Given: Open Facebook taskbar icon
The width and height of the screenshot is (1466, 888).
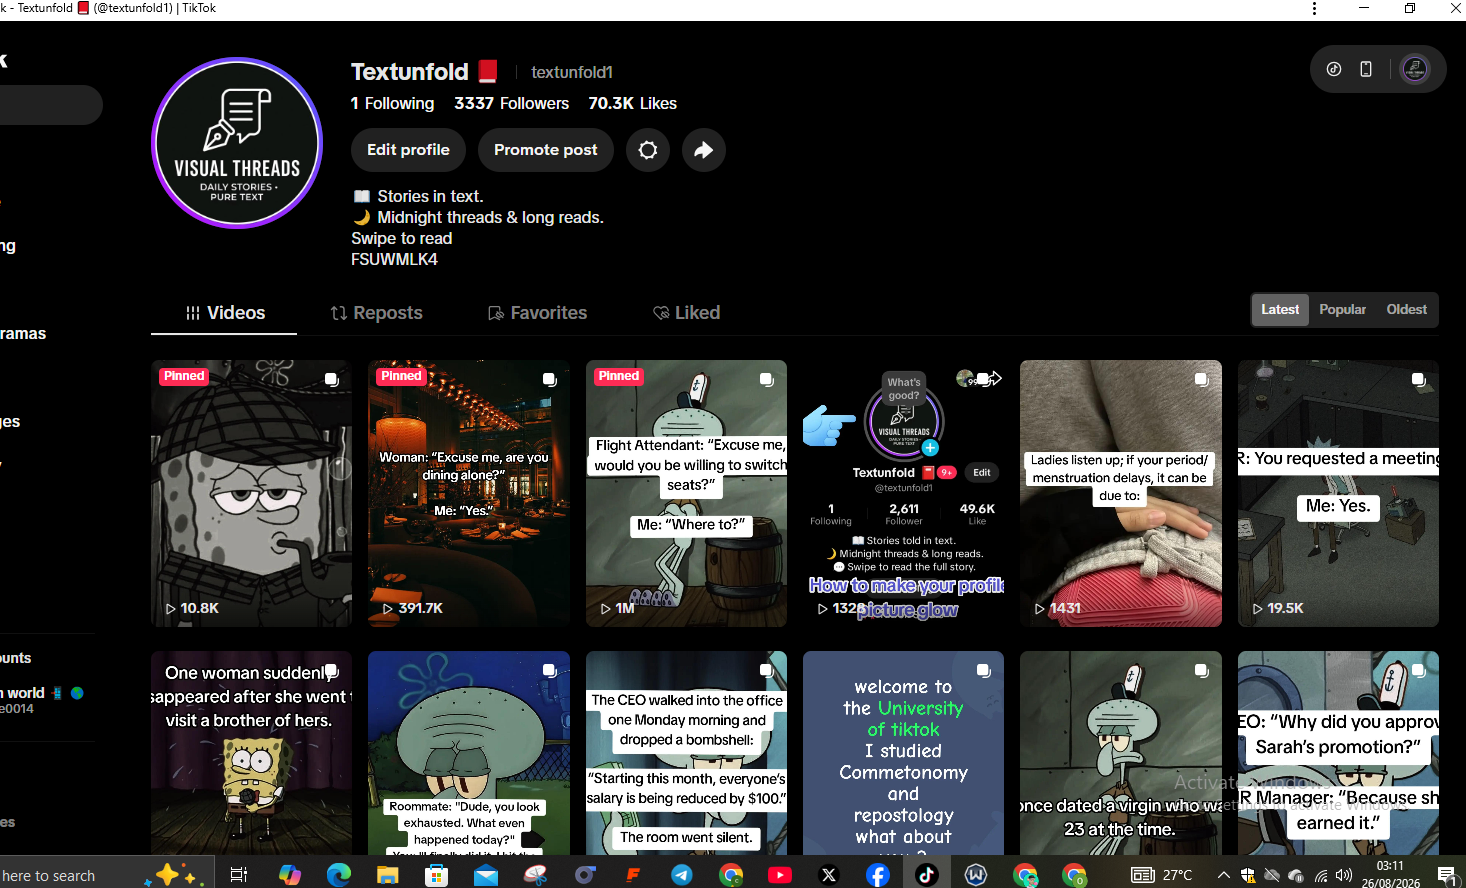Looking at the screenshot, I should [x=877, y=875].
